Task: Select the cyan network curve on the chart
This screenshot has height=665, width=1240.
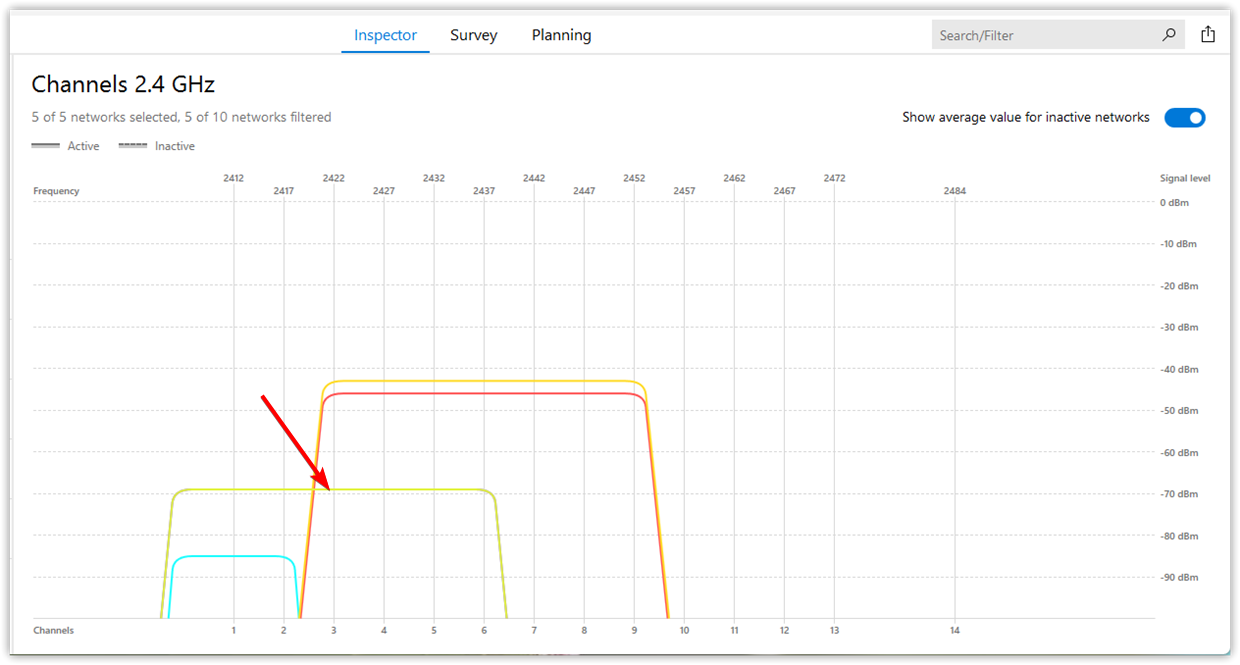Action: (230, 559)
